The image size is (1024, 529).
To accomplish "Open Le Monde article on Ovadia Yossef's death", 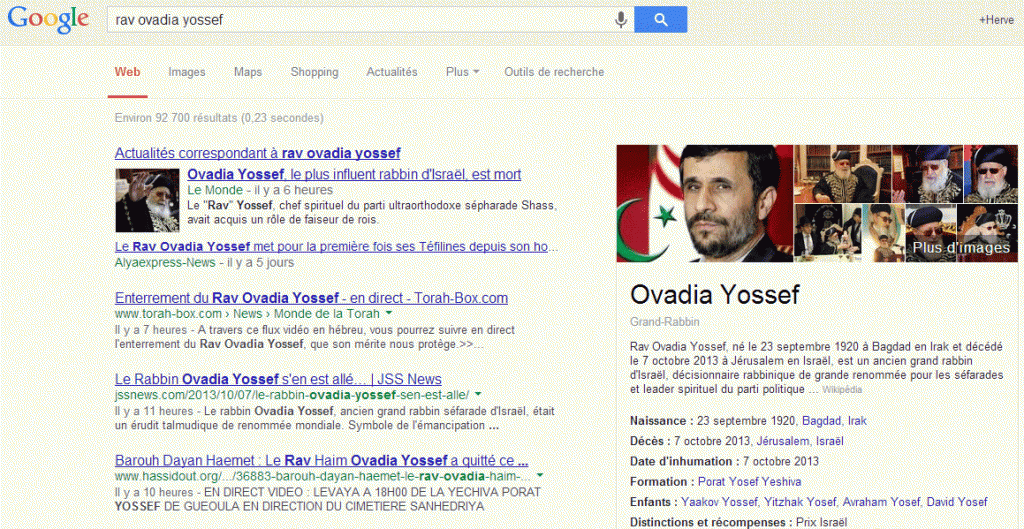I will (x=354, y=174).
